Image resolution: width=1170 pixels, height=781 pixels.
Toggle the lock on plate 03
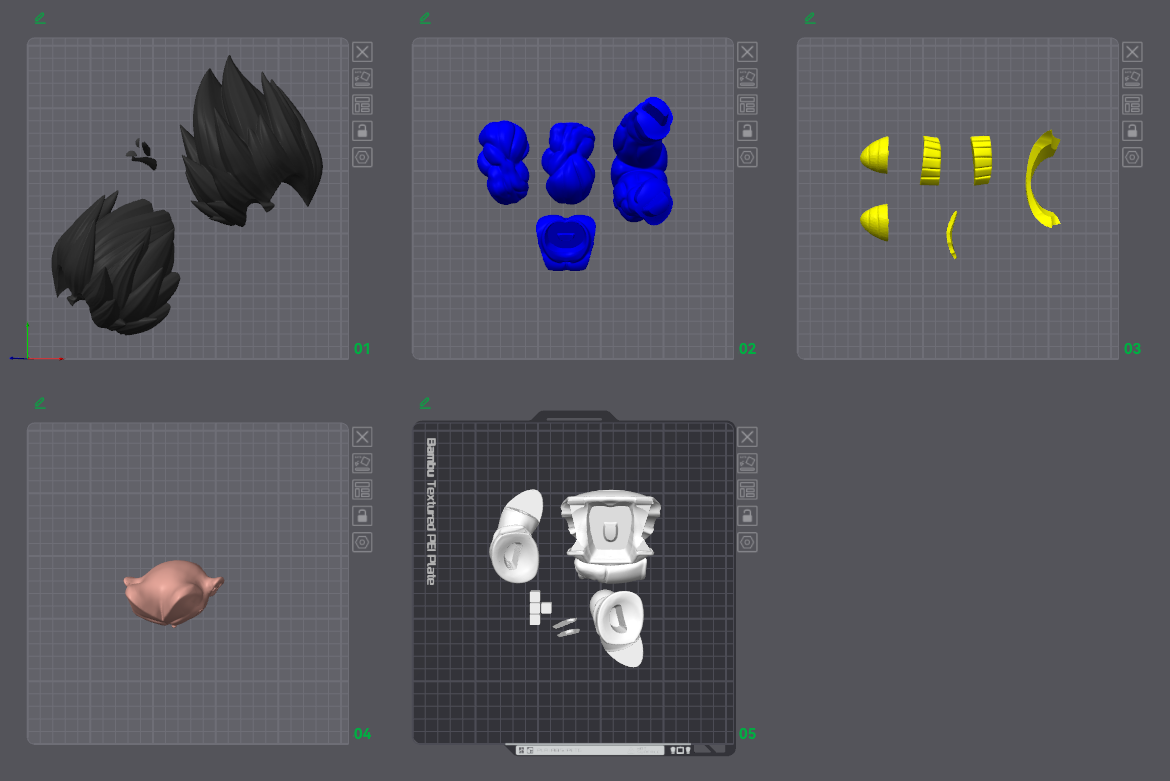click(x=1132, y=131)
